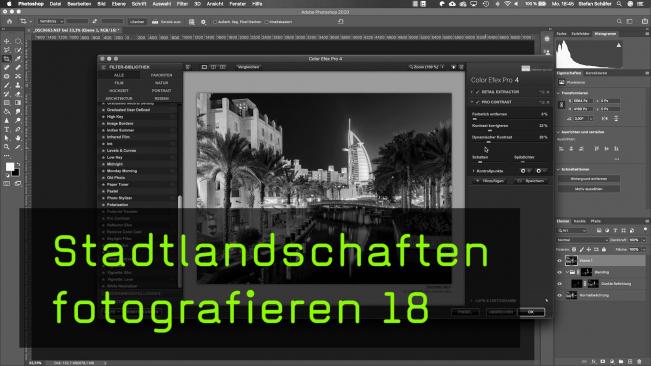Click the Speichern button
The image size is (651, 366).
tap(532, 181)
